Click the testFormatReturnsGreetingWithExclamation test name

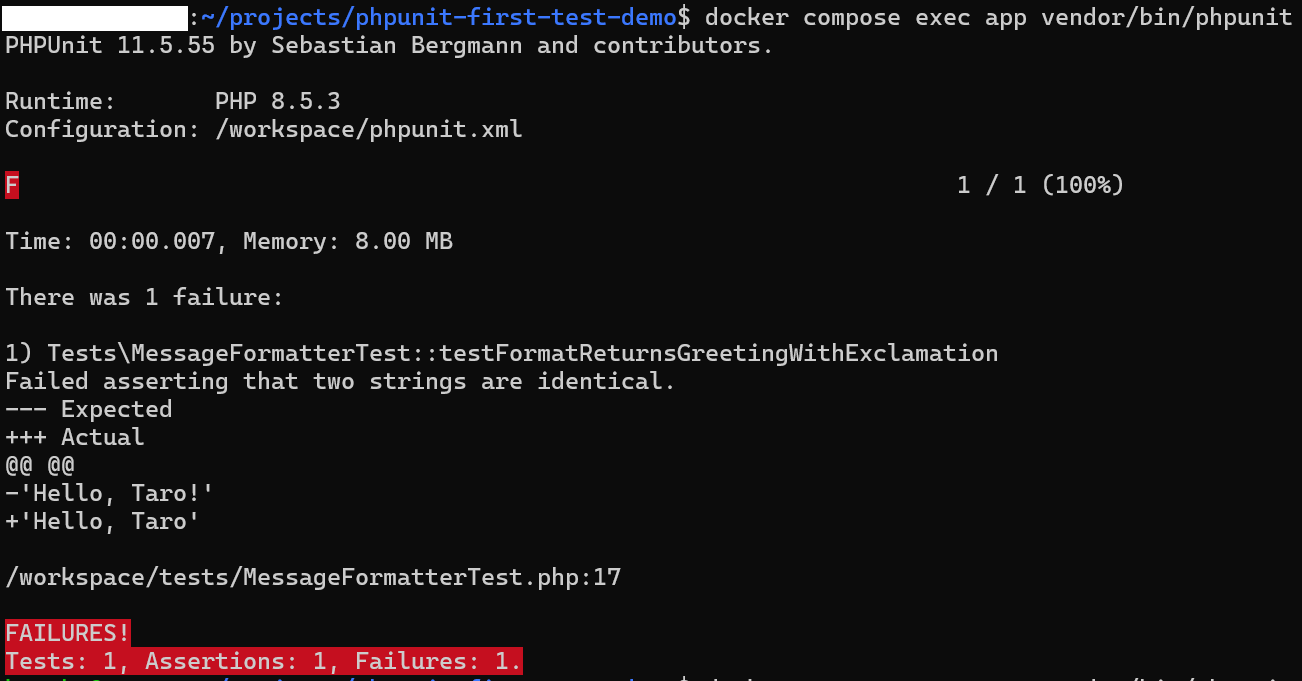click(x=718, y=353)
